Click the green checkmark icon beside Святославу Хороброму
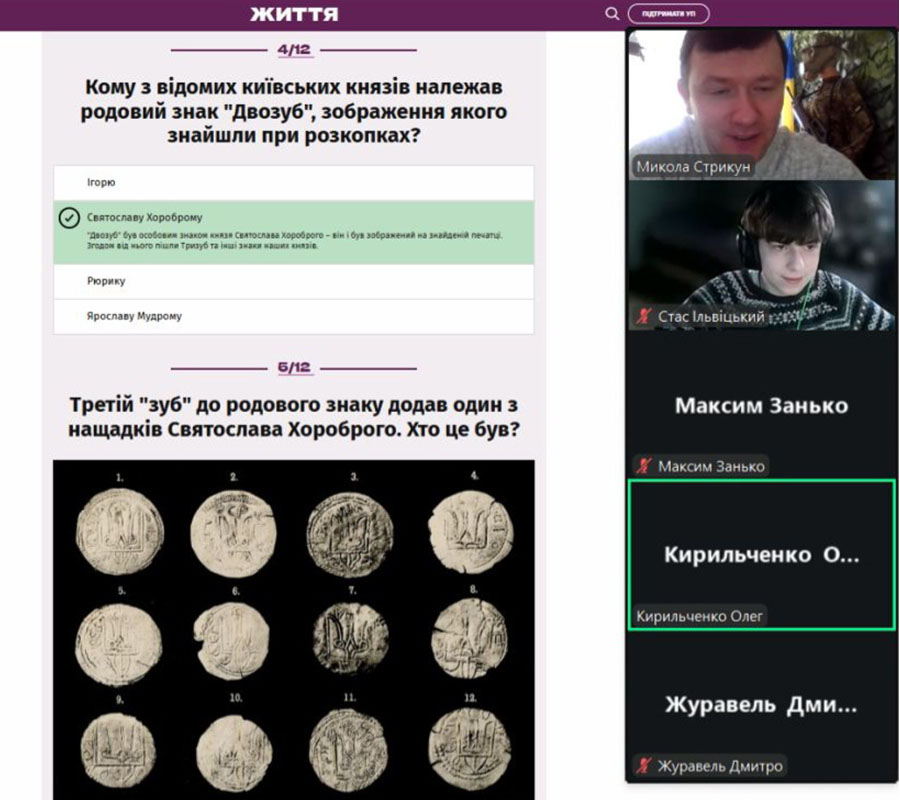 [x=69, y=218]
